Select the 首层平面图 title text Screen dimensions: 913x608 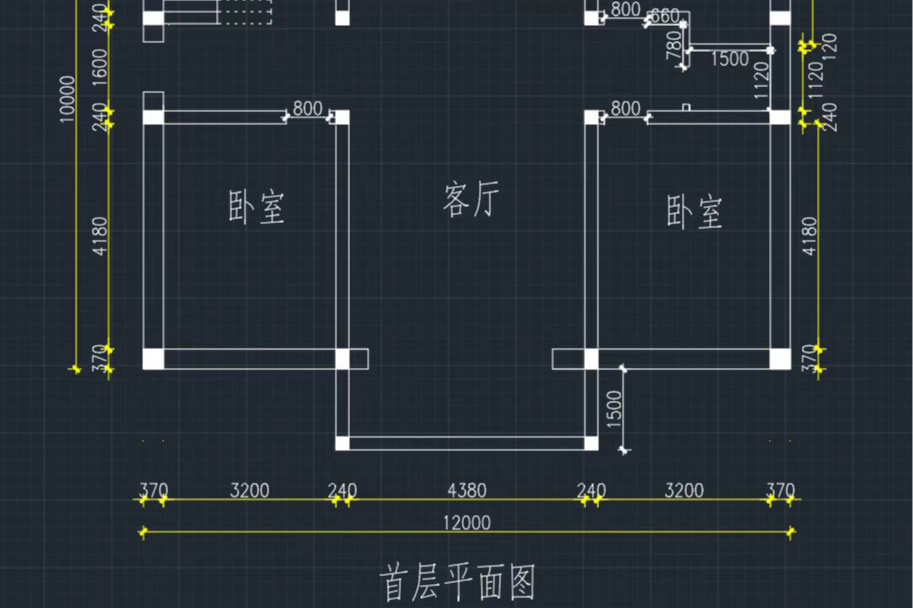pos(458,577)
